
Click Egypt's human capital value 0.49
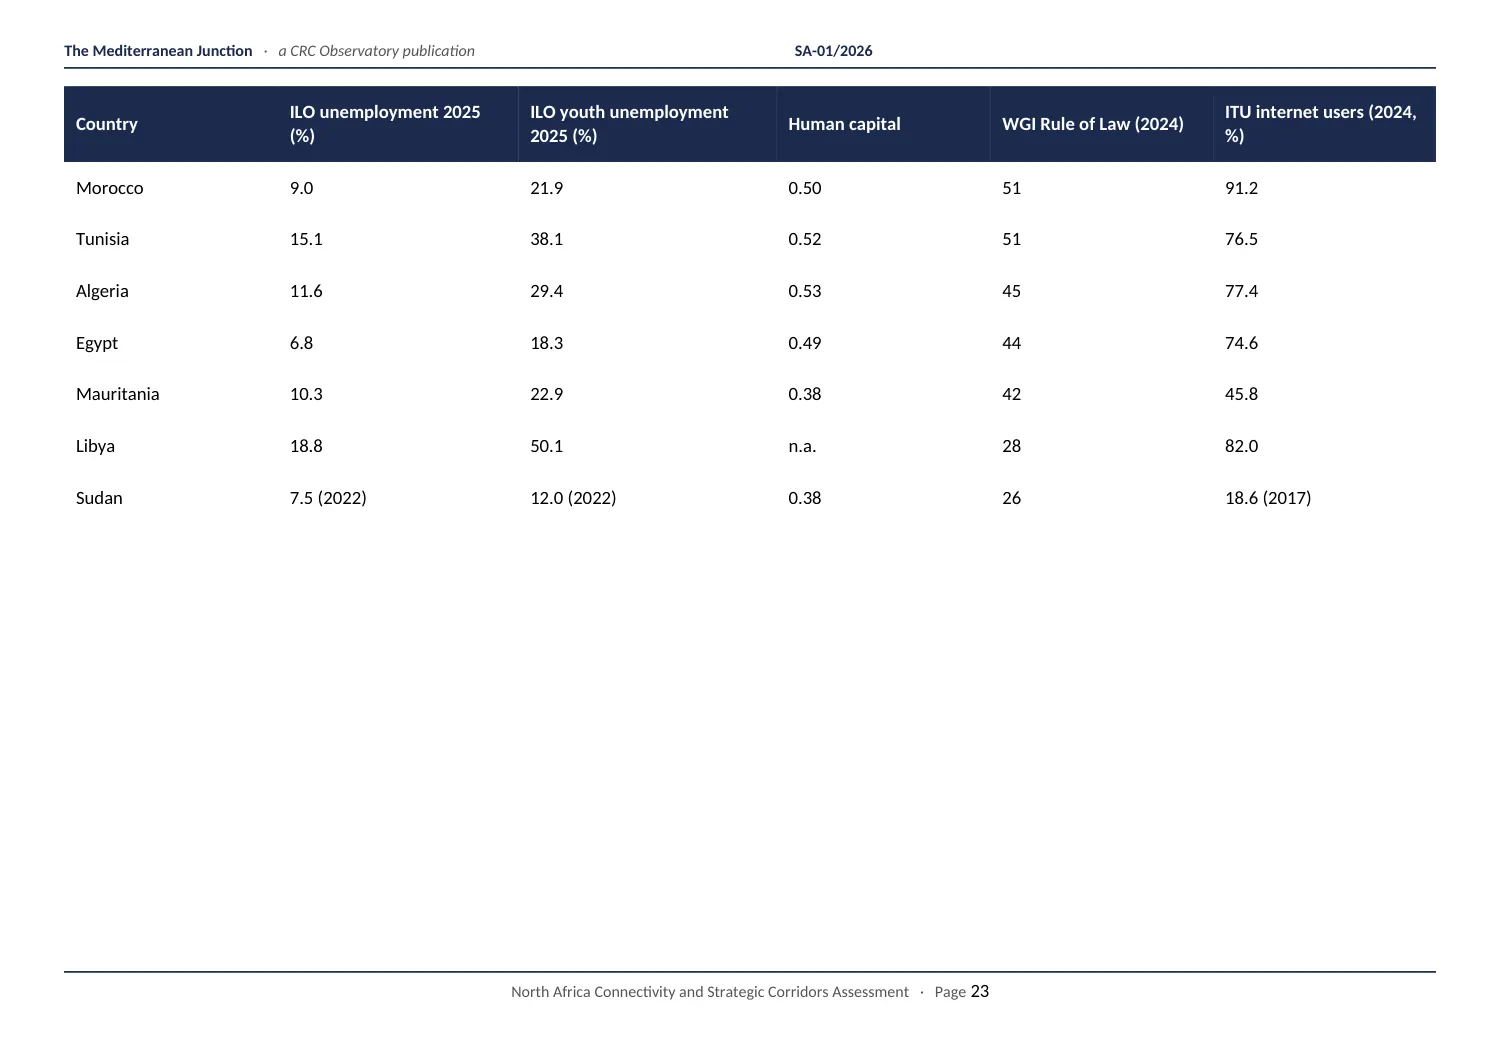804,343
